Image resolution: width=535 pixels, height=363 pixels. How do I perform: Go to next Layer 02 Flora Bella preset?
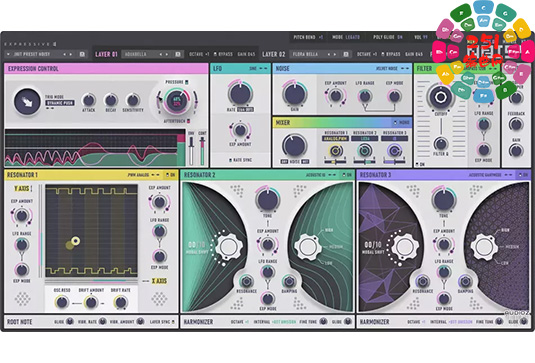335,54
